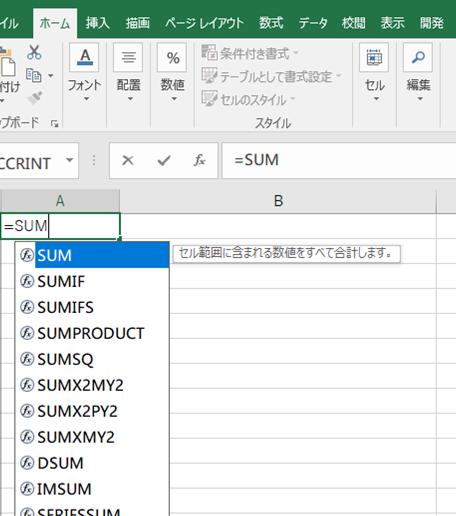The width and height of the screenshot is (456, 516).
Task: Select SUMX2PY2 in the autocomplete list
Action: [x=92, y=411]
